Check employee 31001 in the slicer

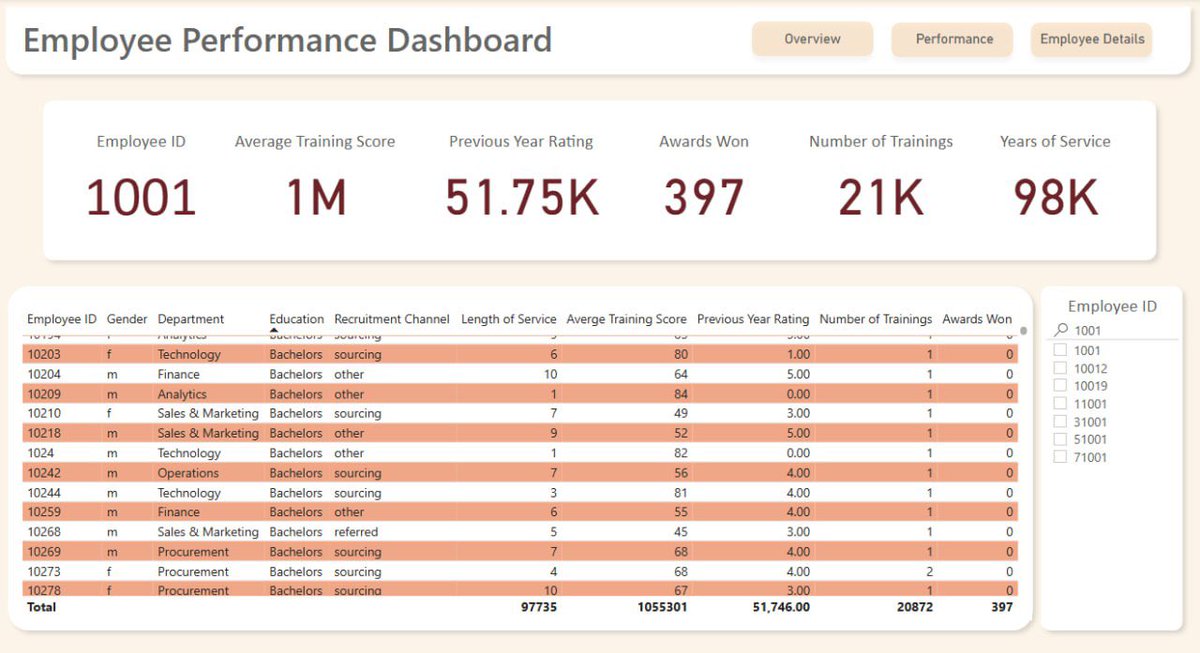pos(1059,421)
